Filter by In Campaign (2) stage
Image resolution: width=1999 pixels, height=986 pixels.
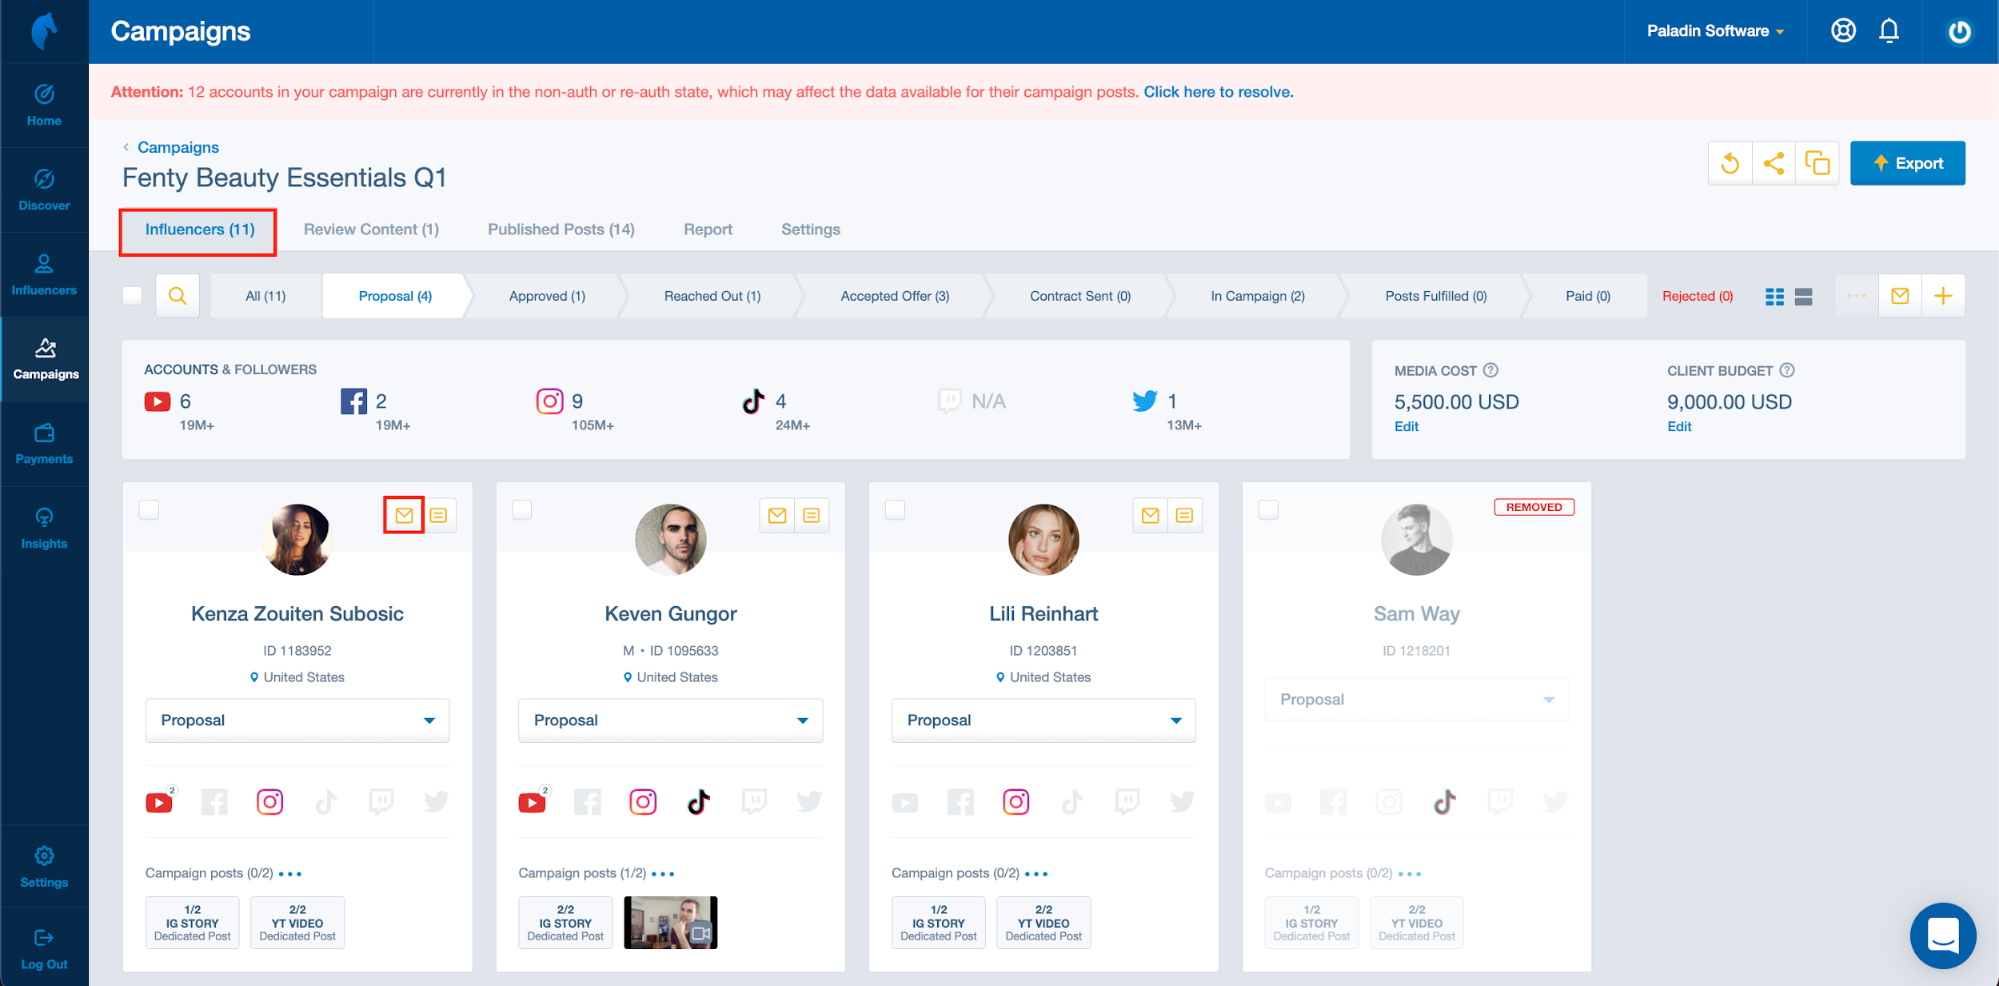1258,296
